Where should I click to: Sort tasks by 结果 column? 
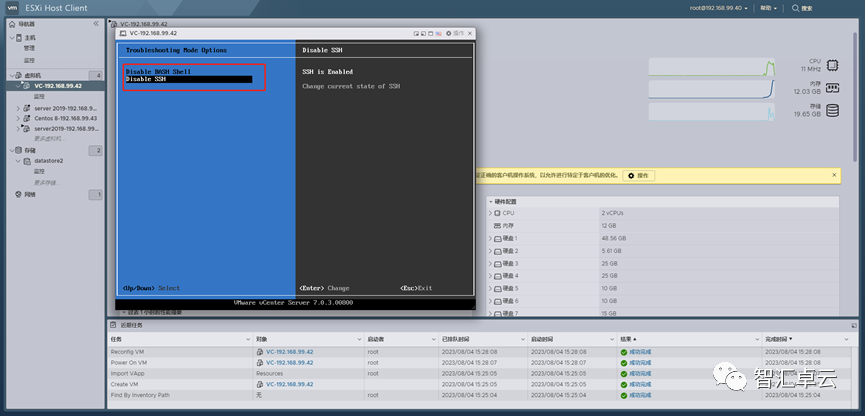628,338
